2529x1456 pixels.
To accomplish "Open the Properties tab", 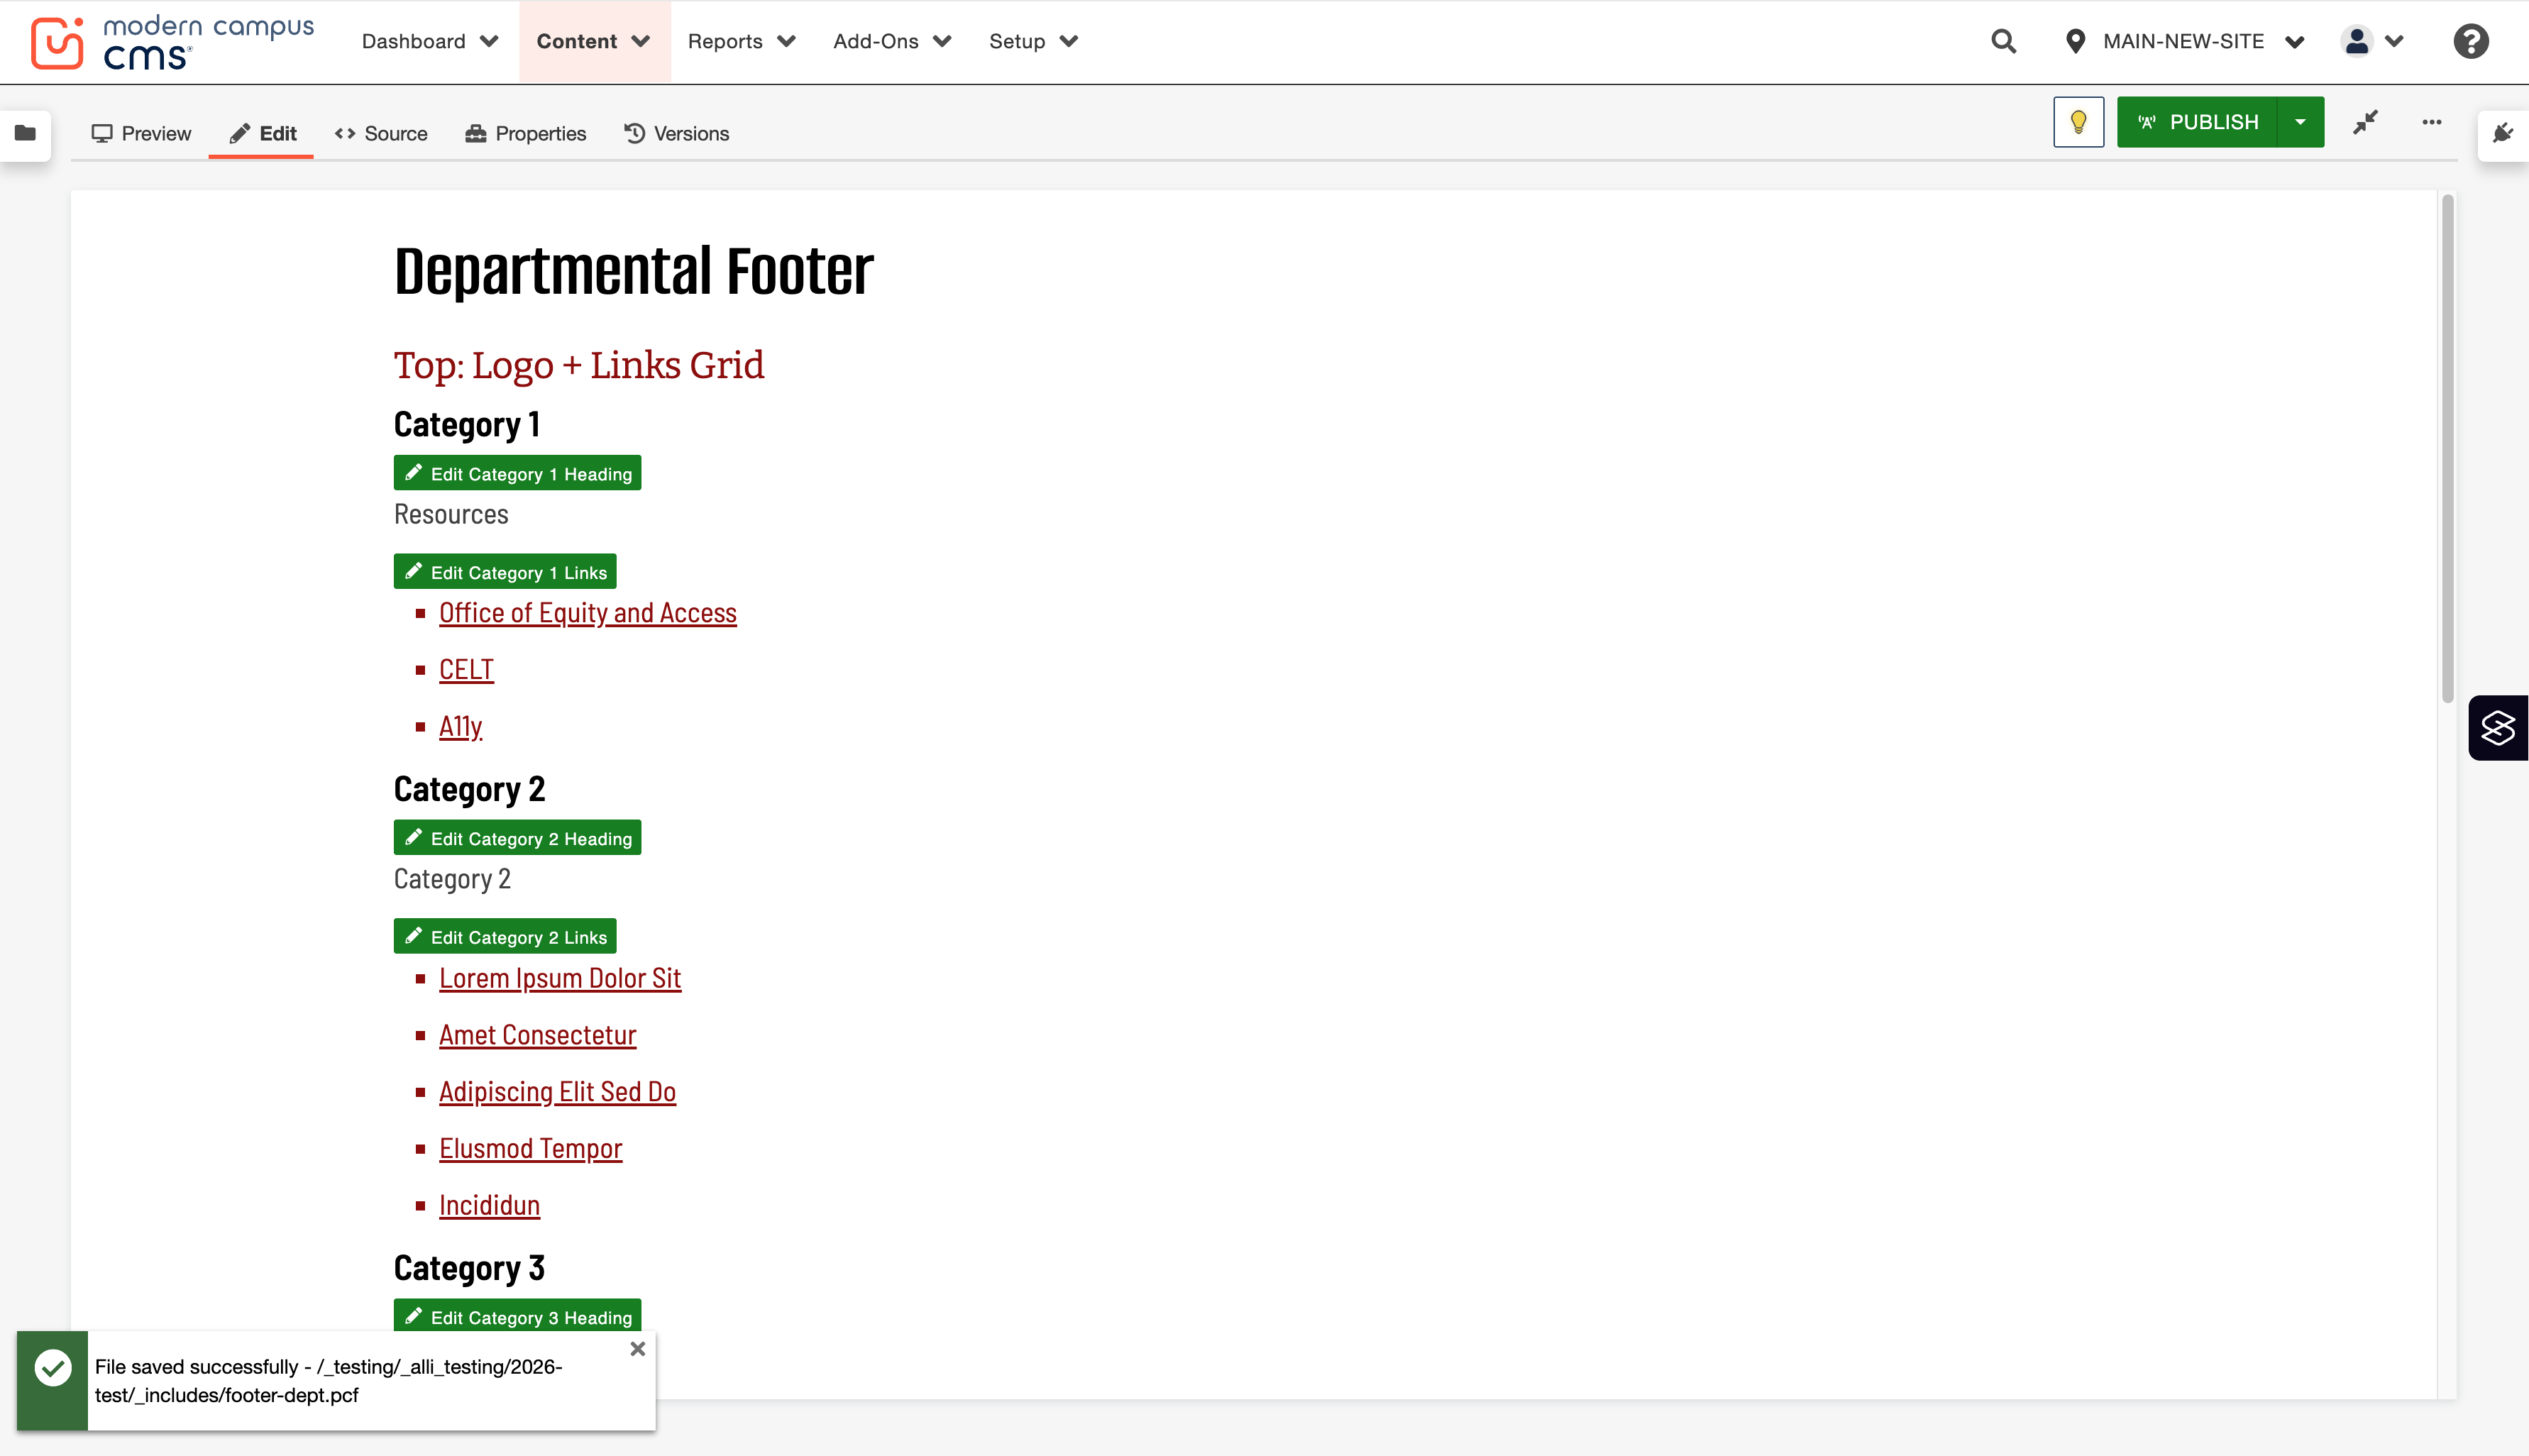I will (526, 133).
